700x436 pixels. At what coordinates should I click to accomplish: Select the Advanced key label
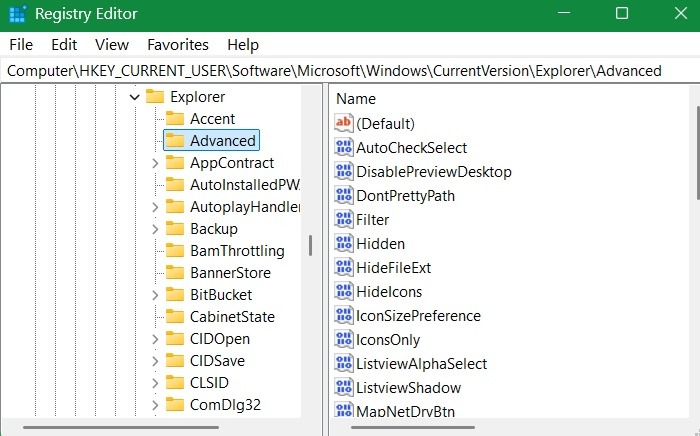pyautogui.click(x=223, y=141)
